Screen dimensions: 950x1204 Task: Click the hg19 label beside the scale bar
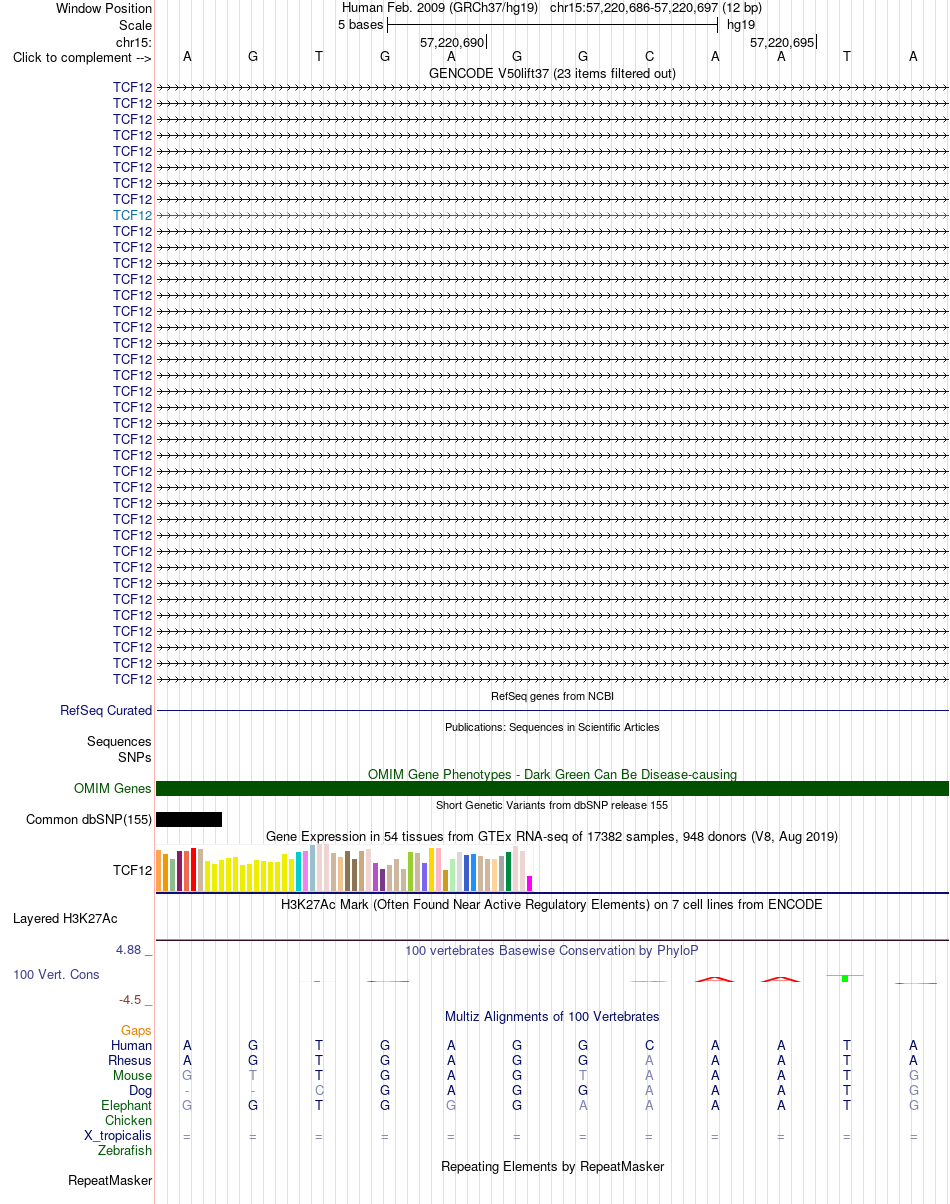point(741,23)
